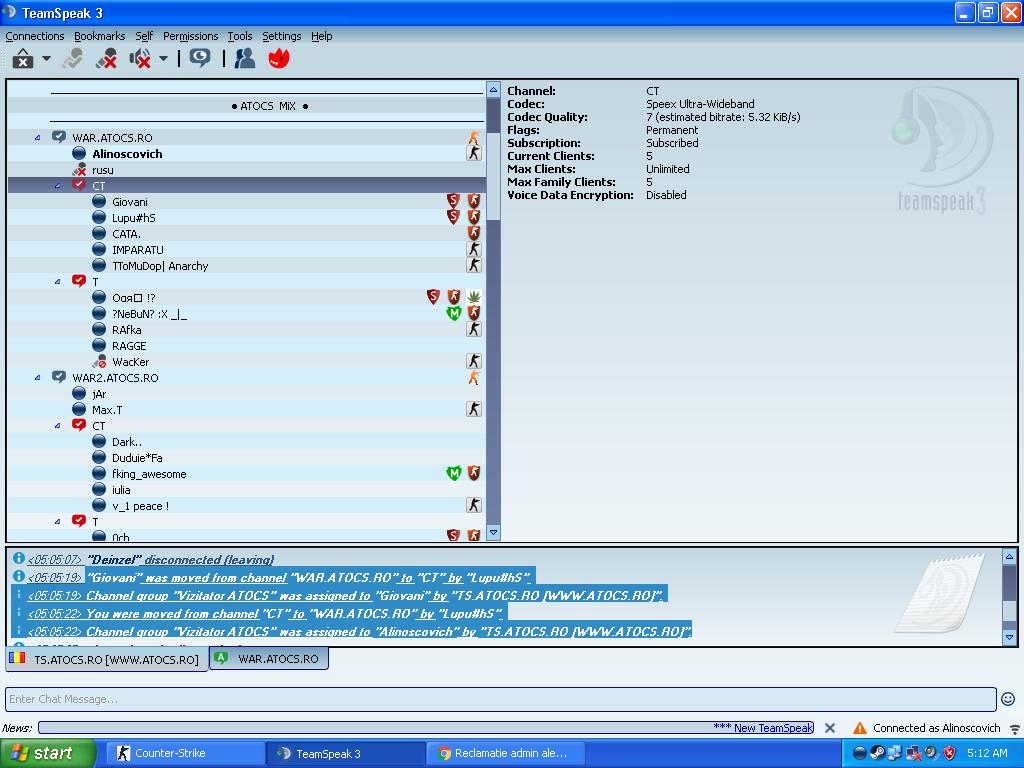
Task: Focus the Enter Chat Message field
Action: (x=500, y=699)
